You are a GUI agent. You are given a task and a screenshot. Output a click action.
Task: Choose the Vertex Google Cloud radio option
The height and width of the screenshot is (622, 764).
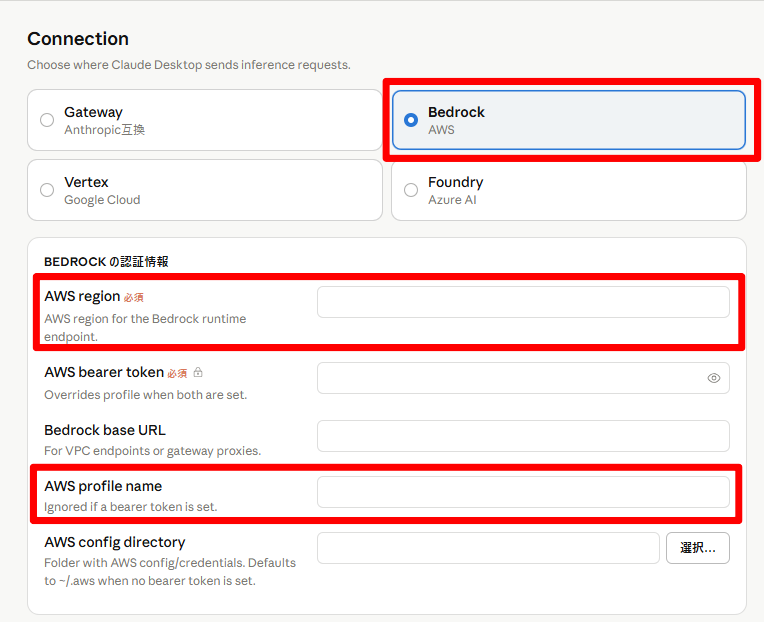(x=205, y=190)
